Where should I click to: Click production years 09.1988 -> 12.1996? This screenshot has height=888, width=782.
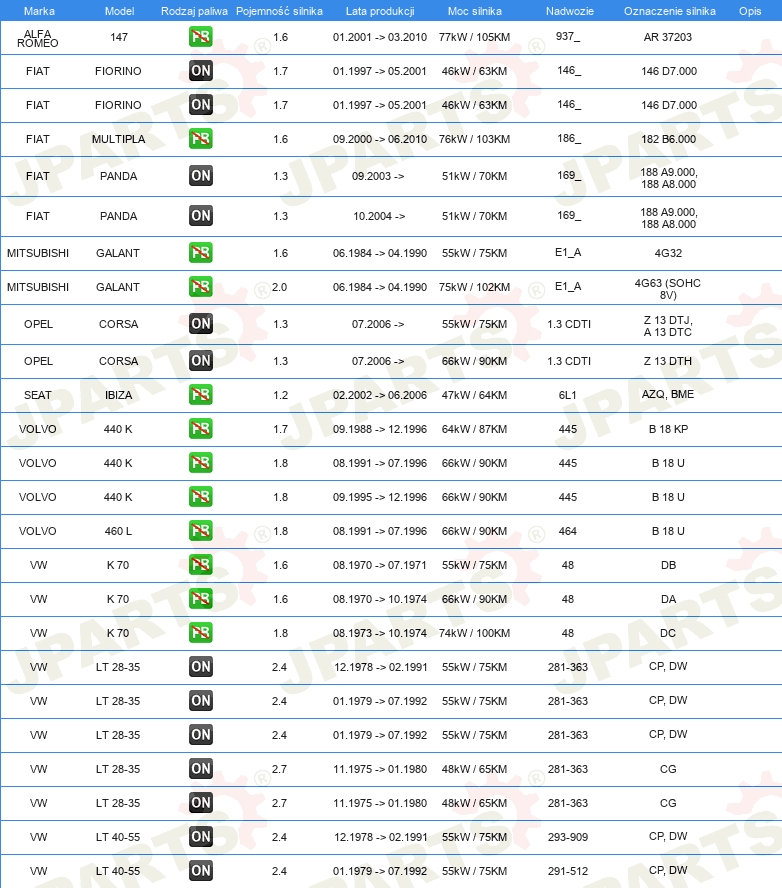point(380,429)
